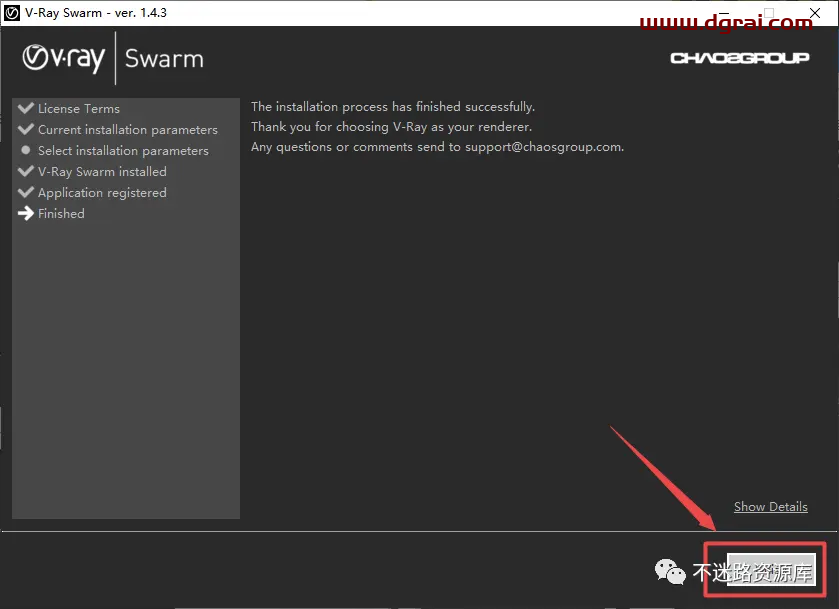Click the V-Ray app icon in title bar
The width and height of the screenshot is (839, 609).
[x=12, y=13]
